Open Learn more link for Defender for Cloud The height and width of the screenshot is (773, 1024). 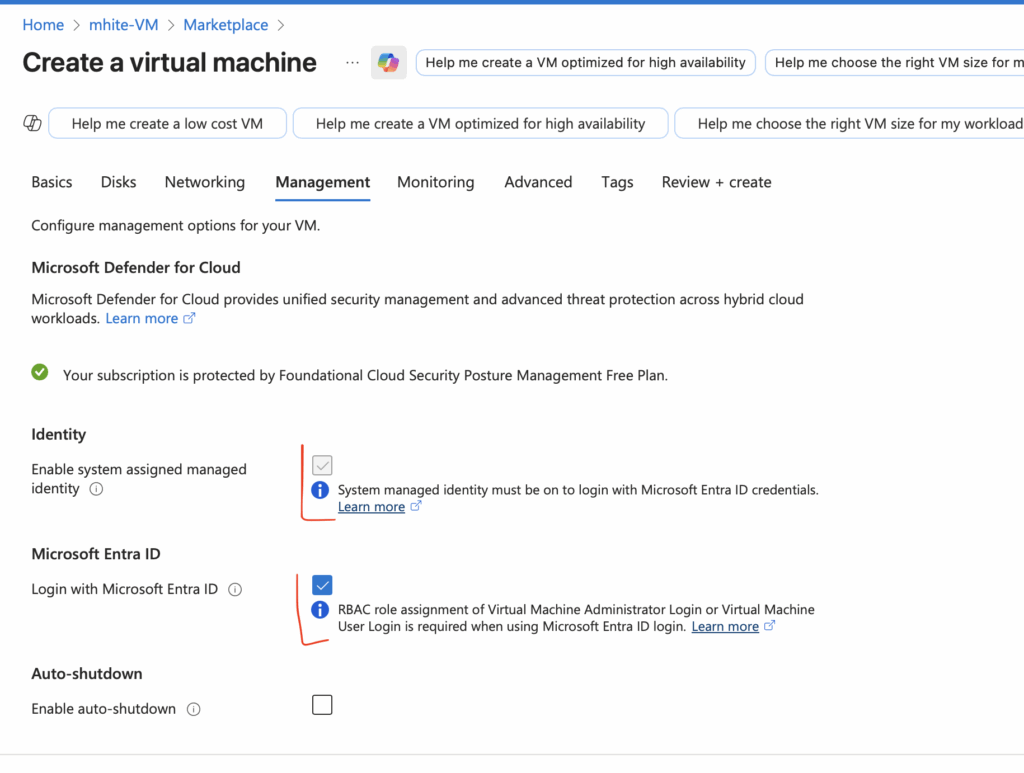[x=142, y=318]
